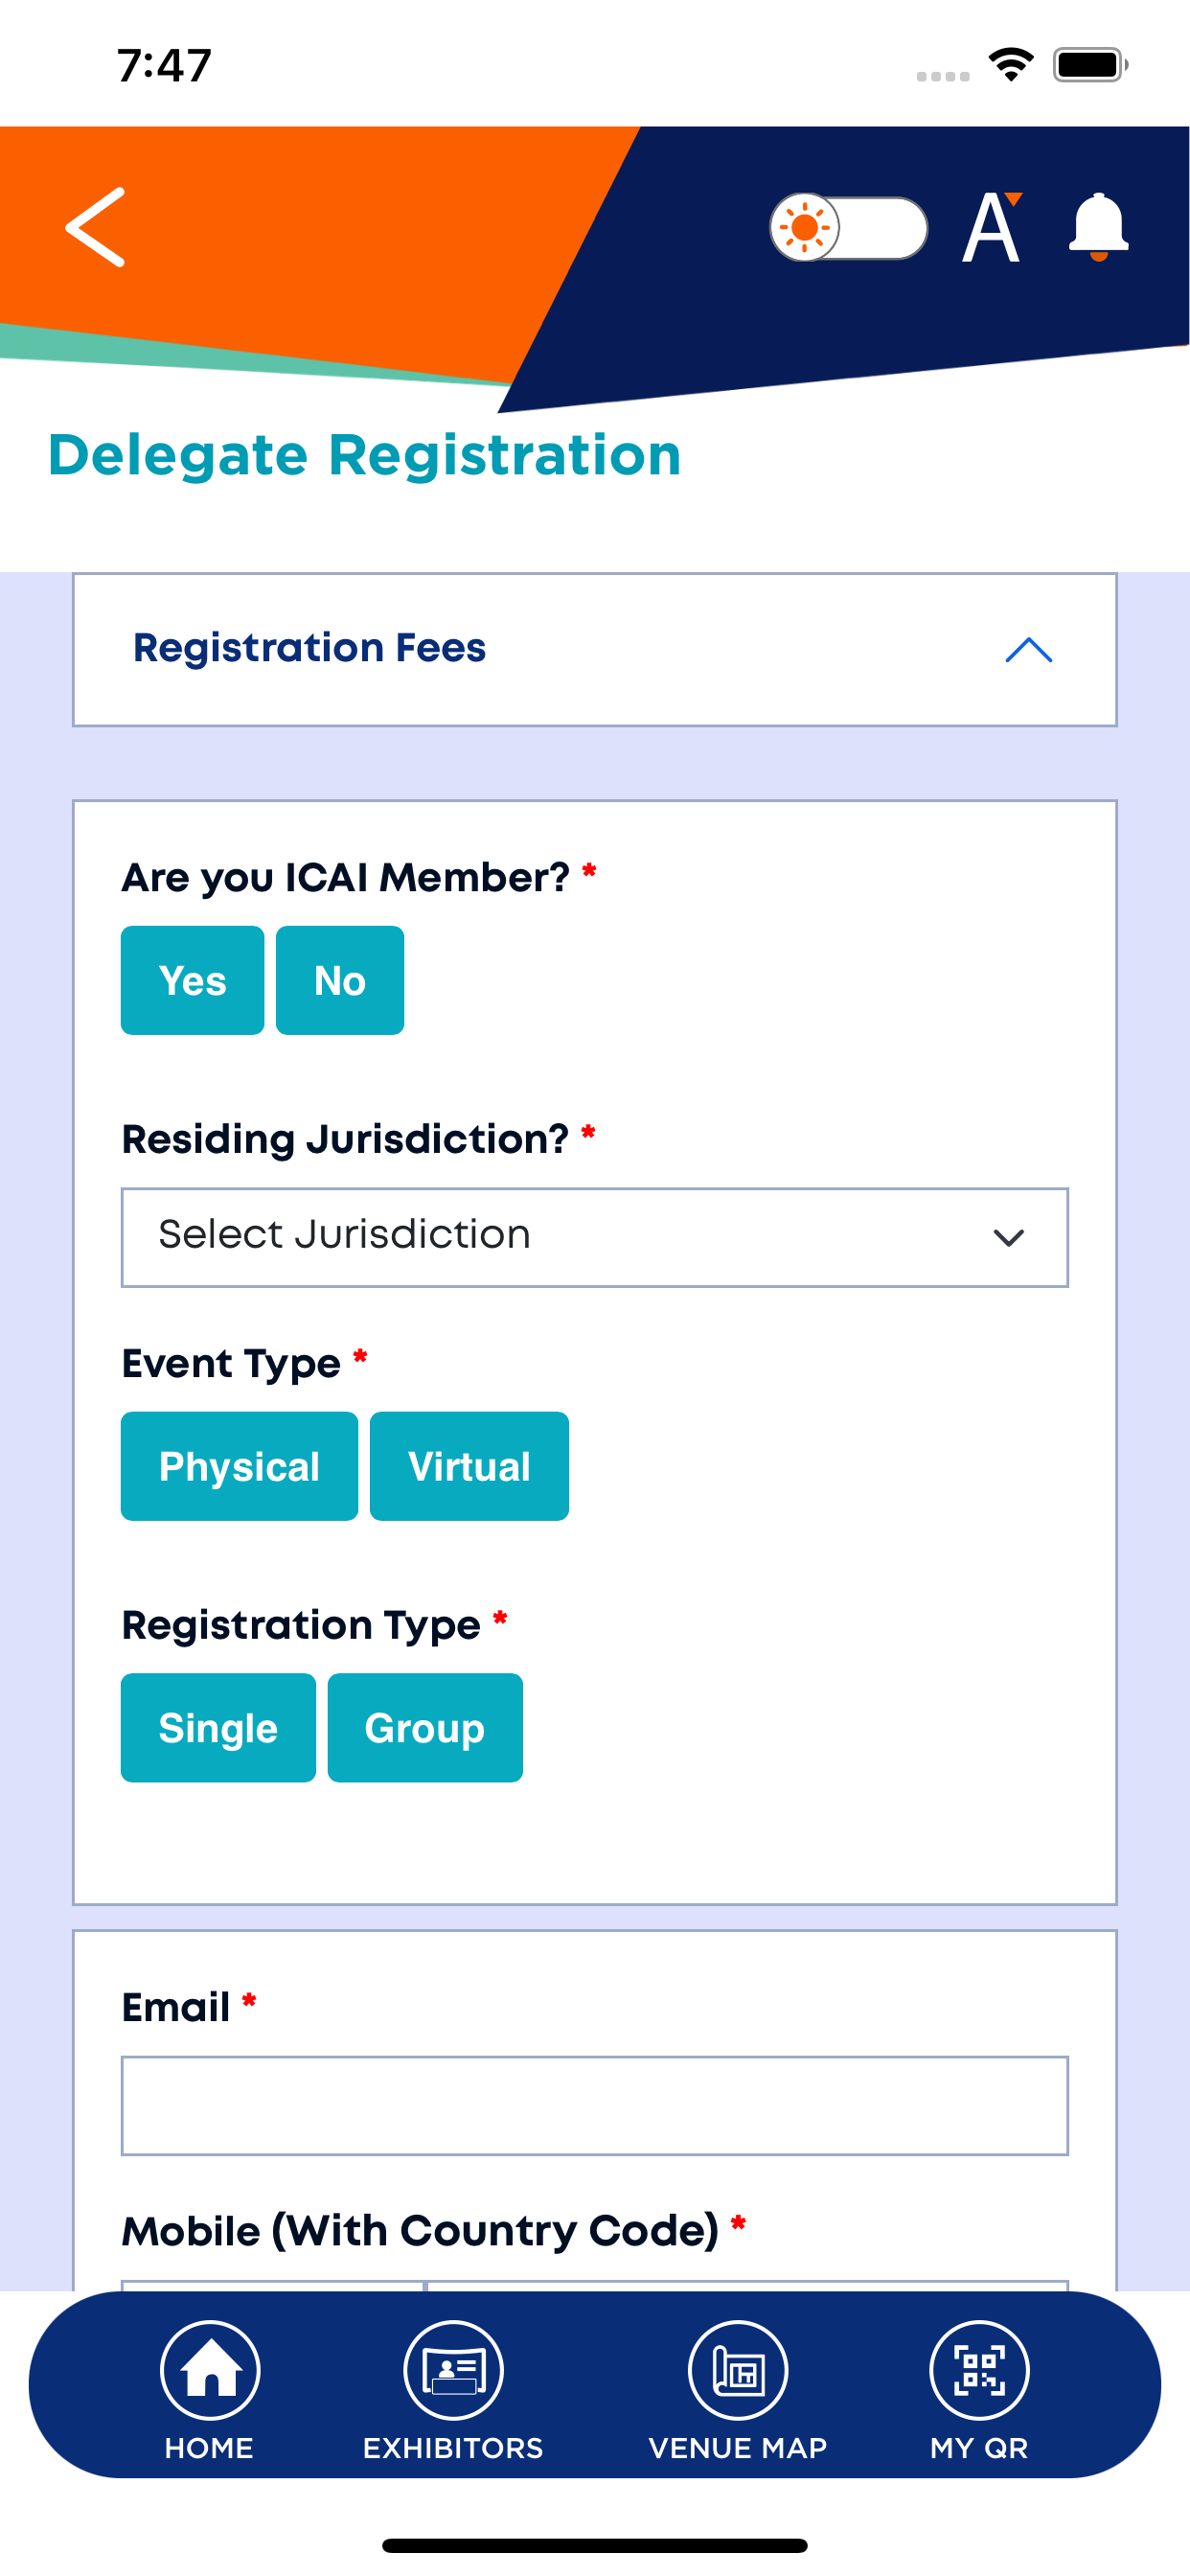This screenshot has width=1190, height=2576.
Task: Tap the back arrow icon
Action: coord(96,227)
